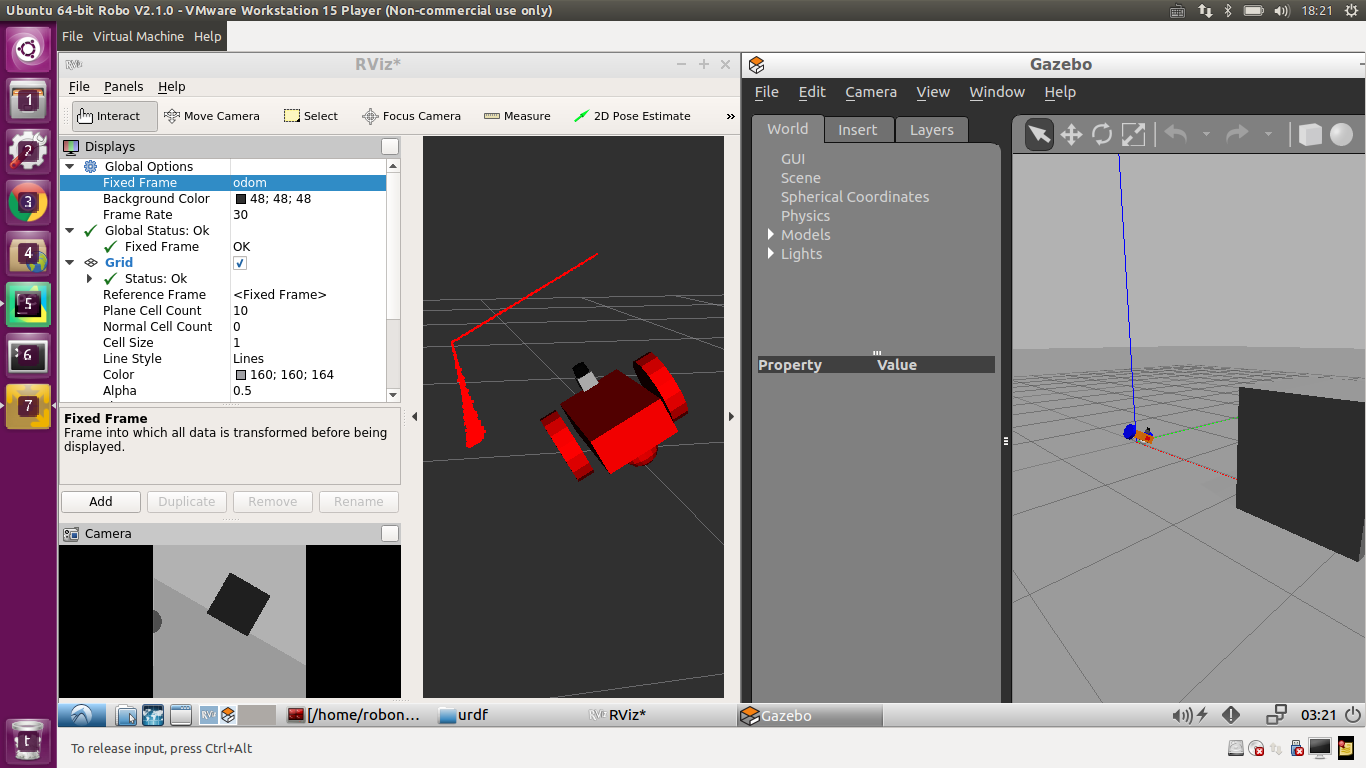Click the Gazebo window title icon
The width and height of the screenshot is (1366, 768).
point(757,65)
